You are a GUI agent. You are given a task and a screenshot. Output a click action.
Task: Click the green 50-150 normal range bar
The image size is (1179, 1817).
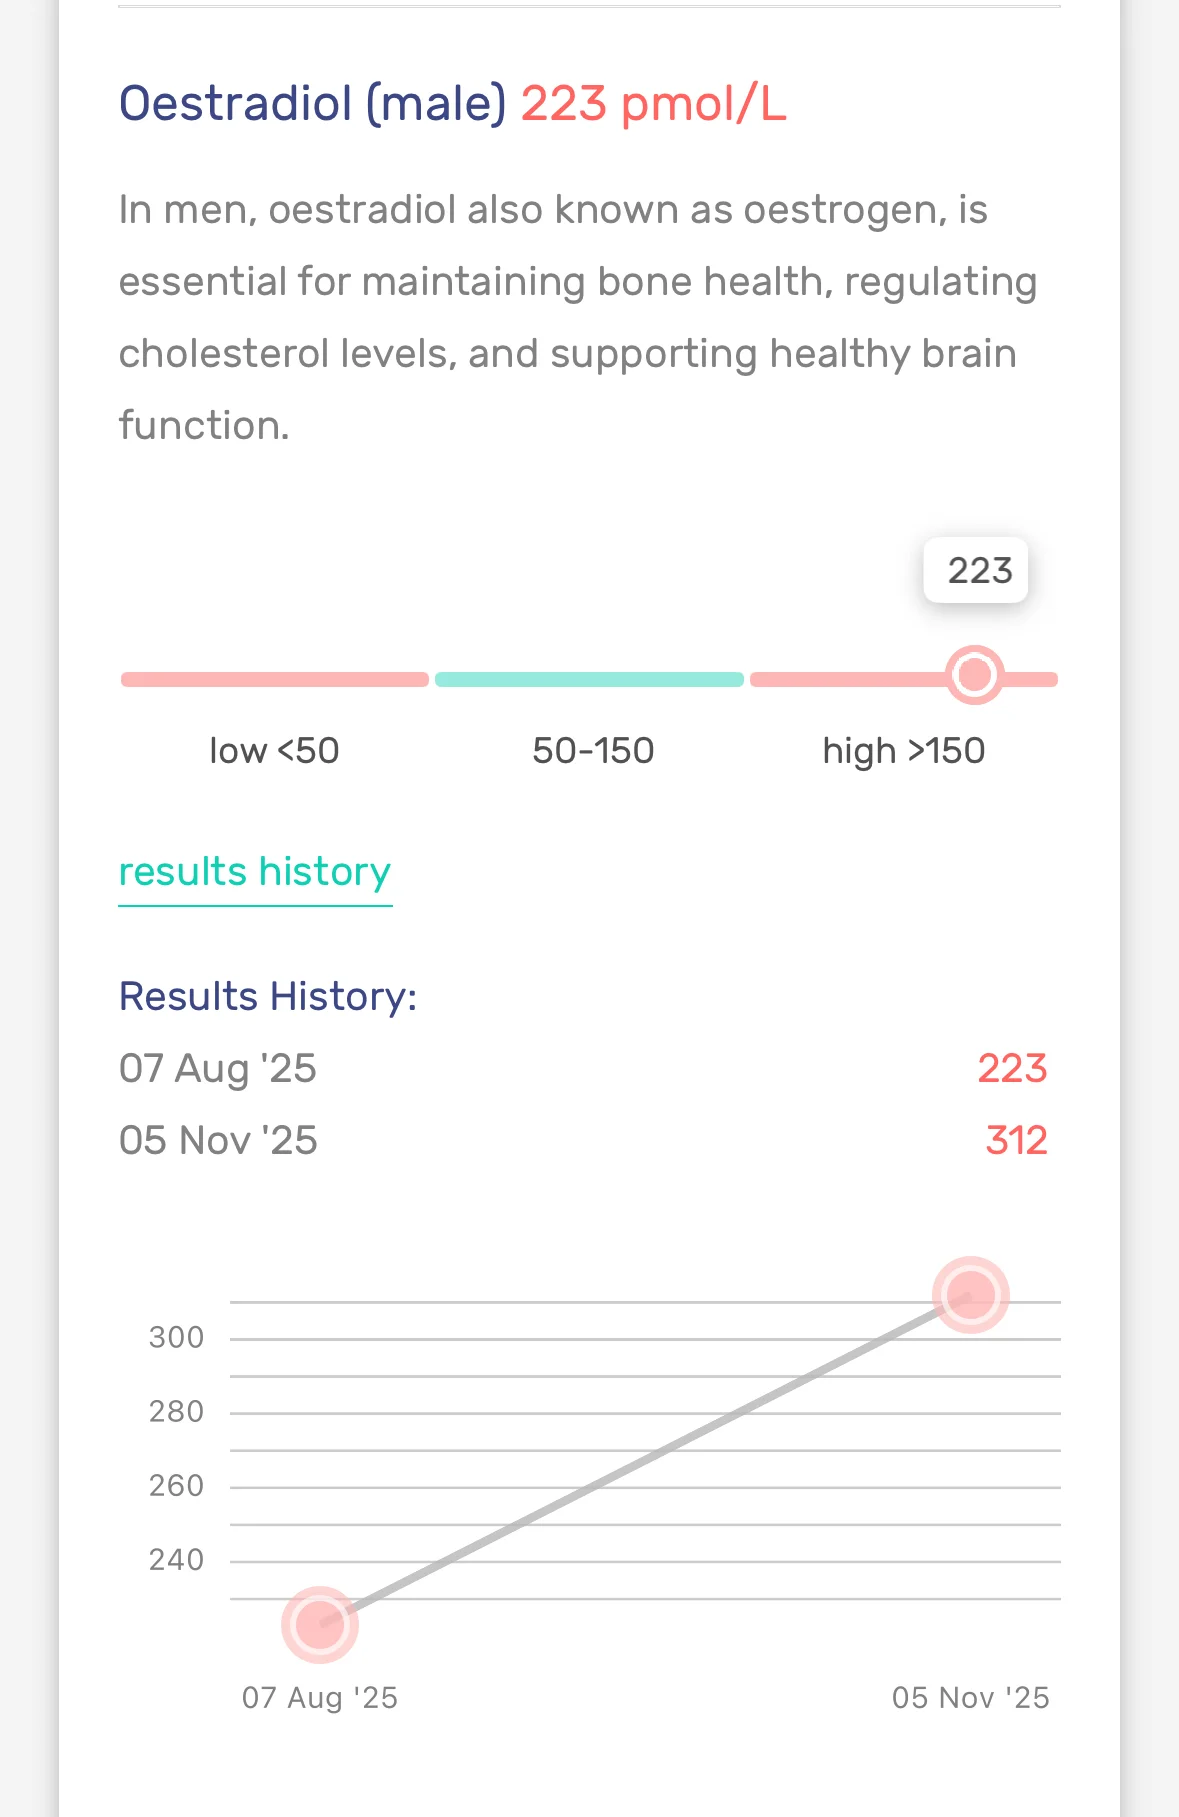(x=590, y=680)
